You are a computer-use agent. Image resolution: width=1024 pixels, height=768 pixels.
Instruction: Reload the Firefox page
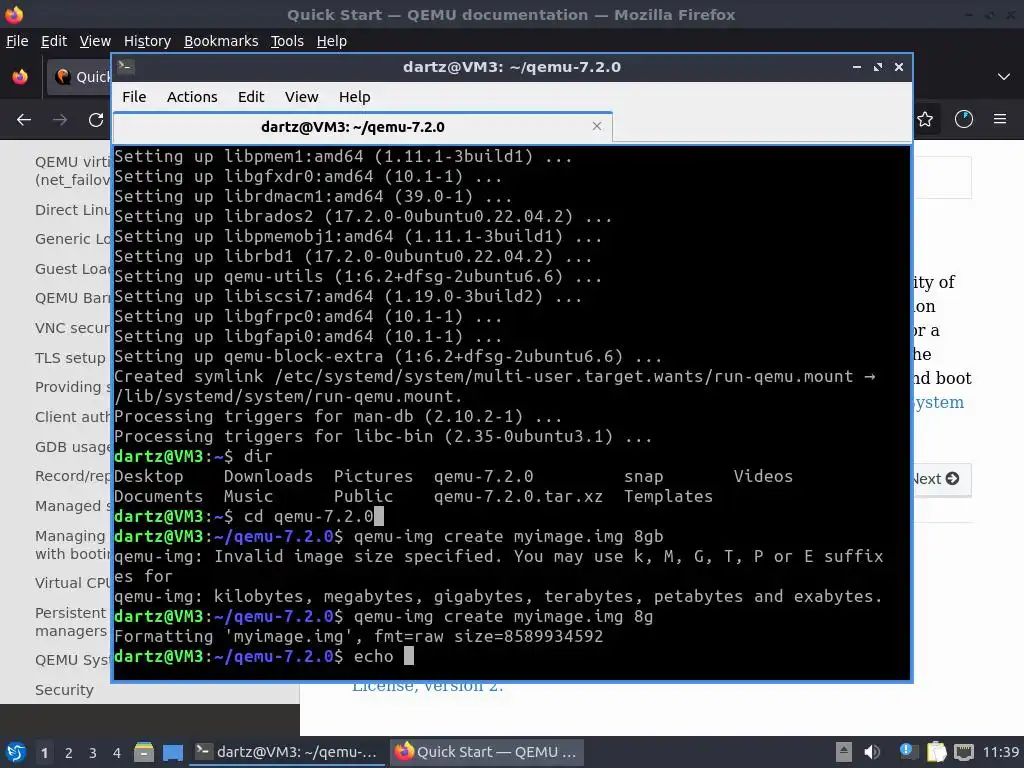click(96, 120)
